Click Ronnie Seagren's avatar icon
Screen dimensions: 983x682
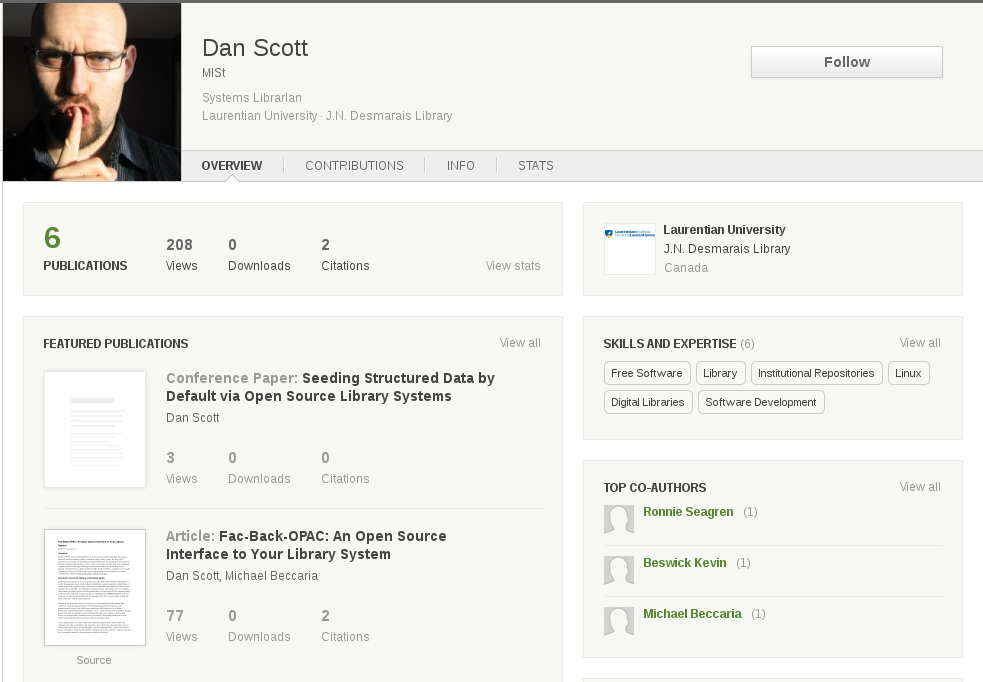click(619, 519)
